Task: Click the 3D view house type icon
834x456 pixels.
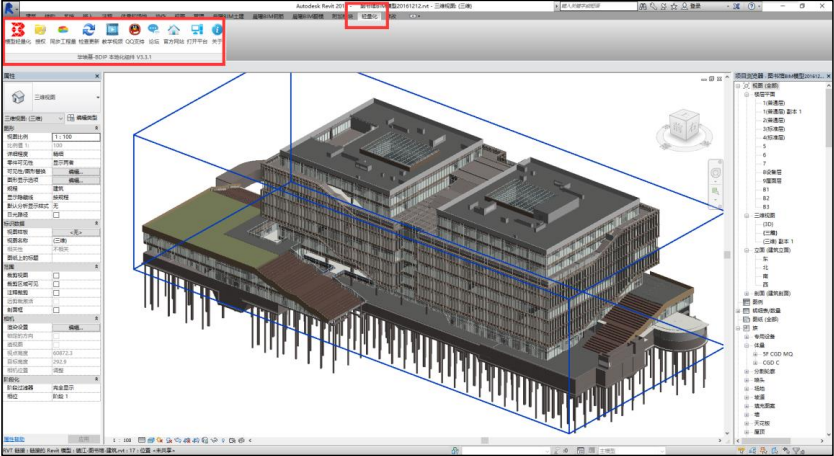Action: 18,97
